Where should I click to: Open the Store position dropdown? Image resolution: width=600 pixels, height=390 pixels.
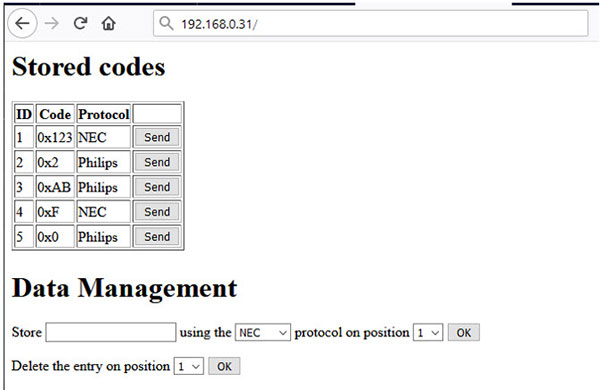428,333
